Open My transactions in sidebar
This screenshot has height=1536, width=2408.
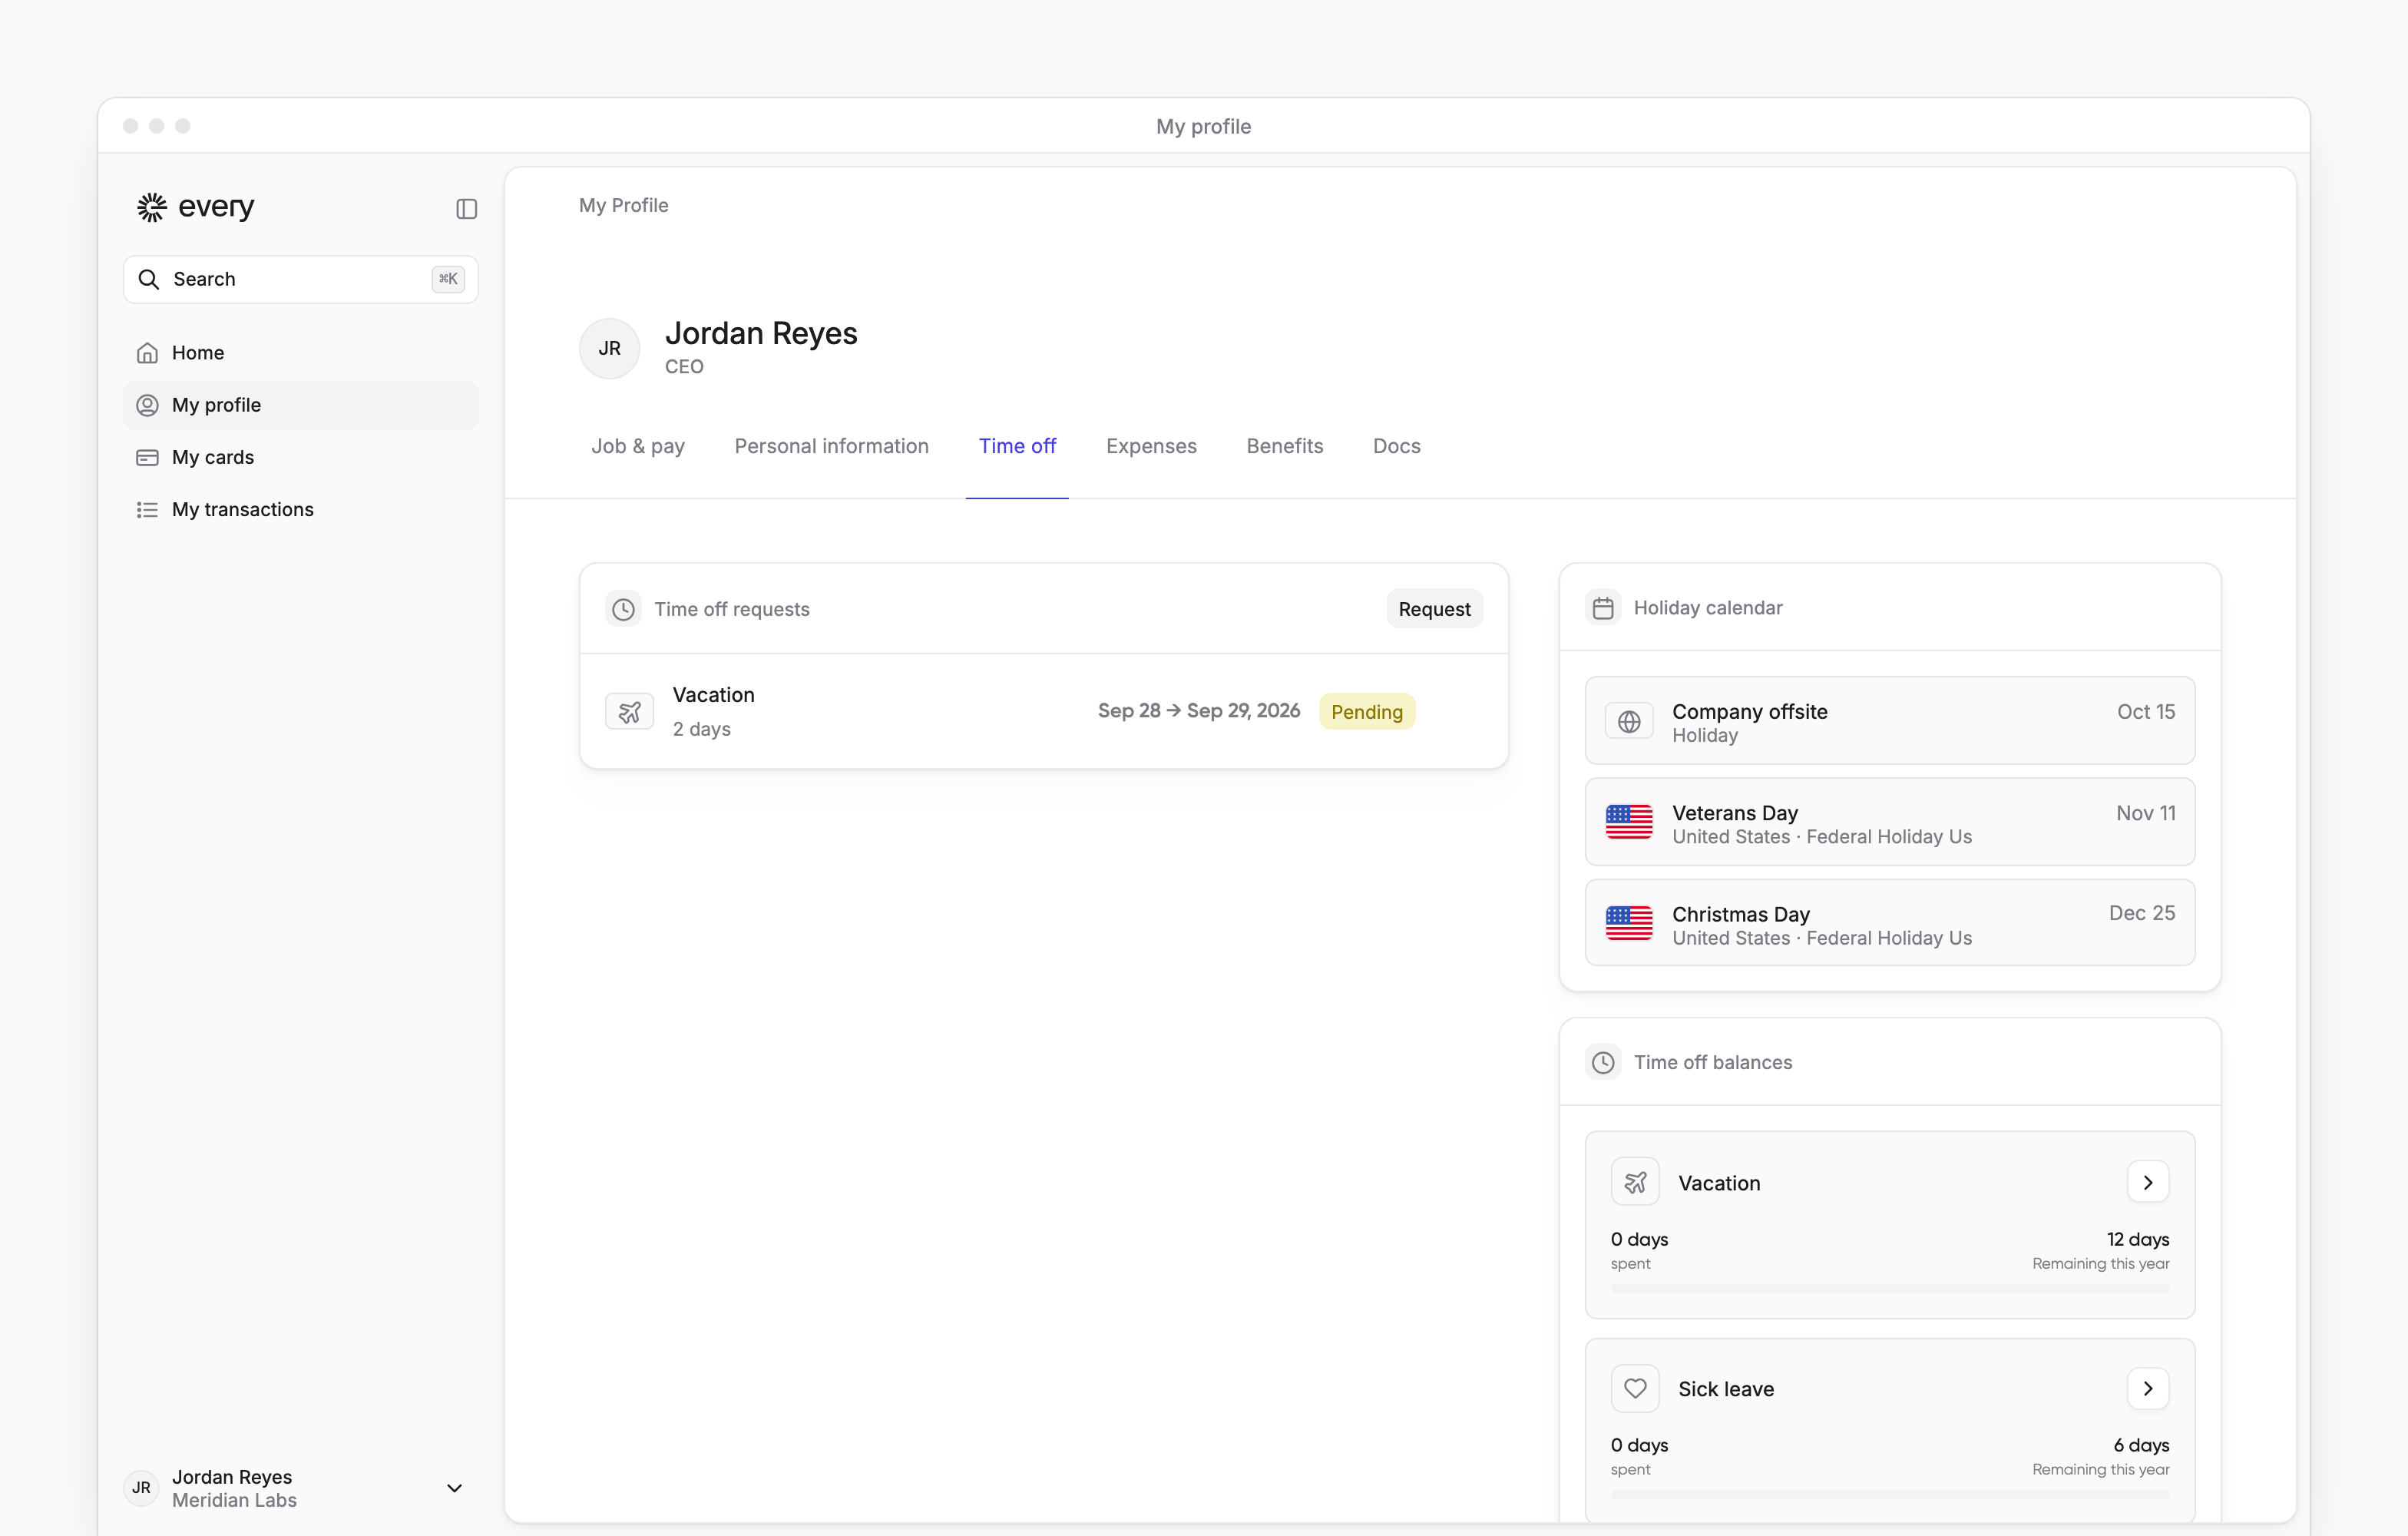point(300,510)
